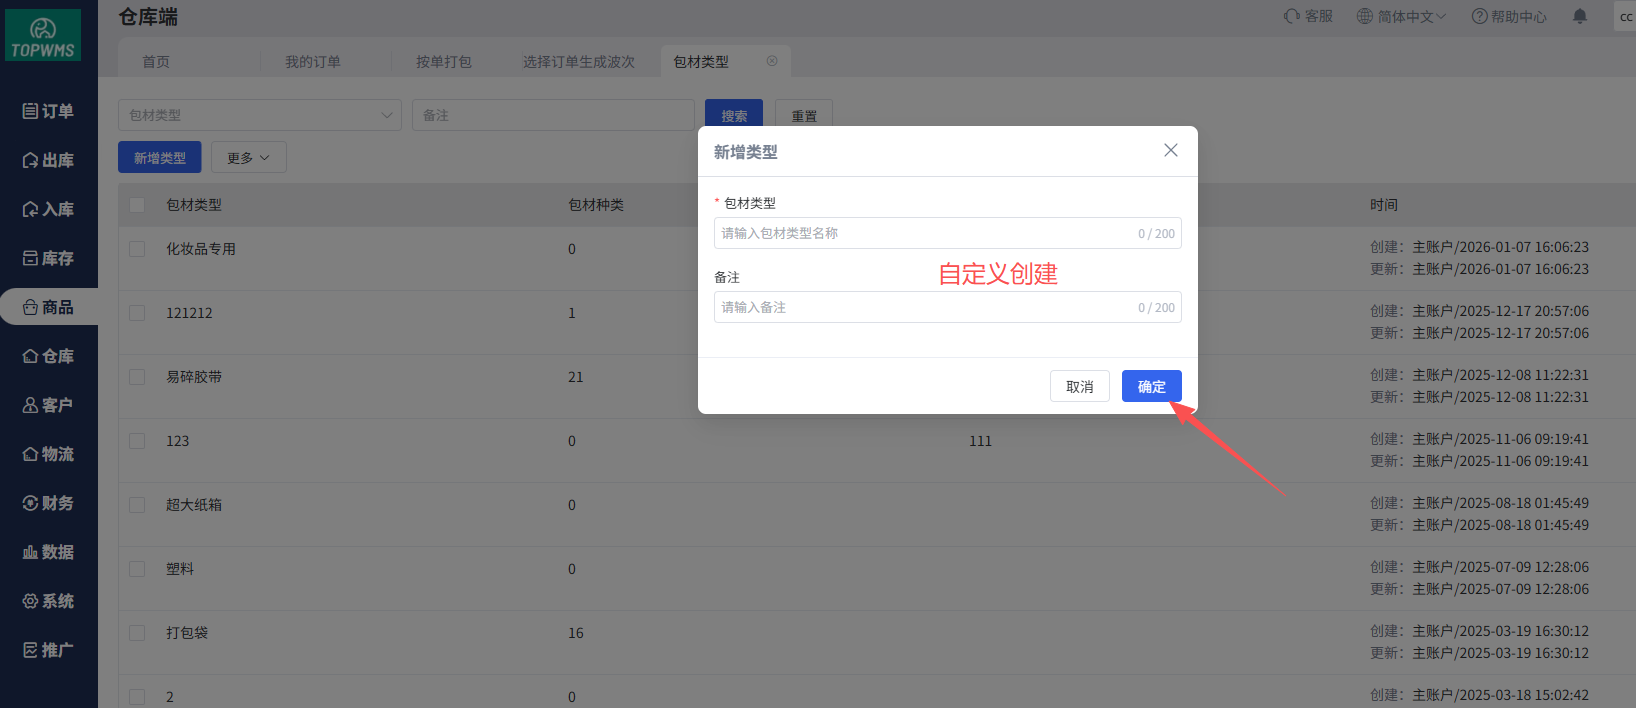
Task: Open the 财务 finance sidebar icon
Action: click(x=31, y=503)
